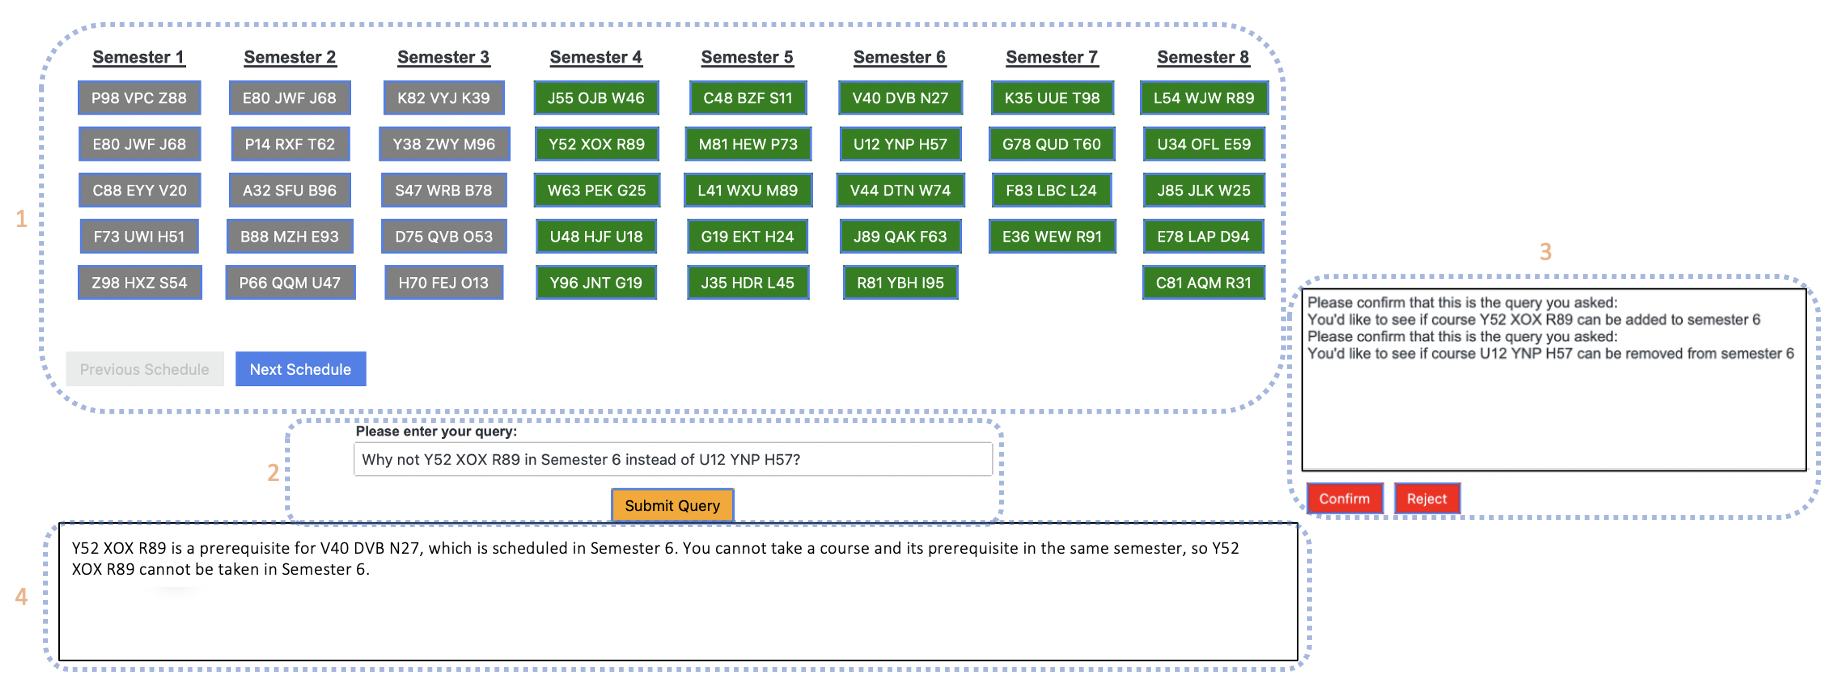Pick course Y96 JNT G19
This screenshot has height=678, width=1828.
[596, 282]
